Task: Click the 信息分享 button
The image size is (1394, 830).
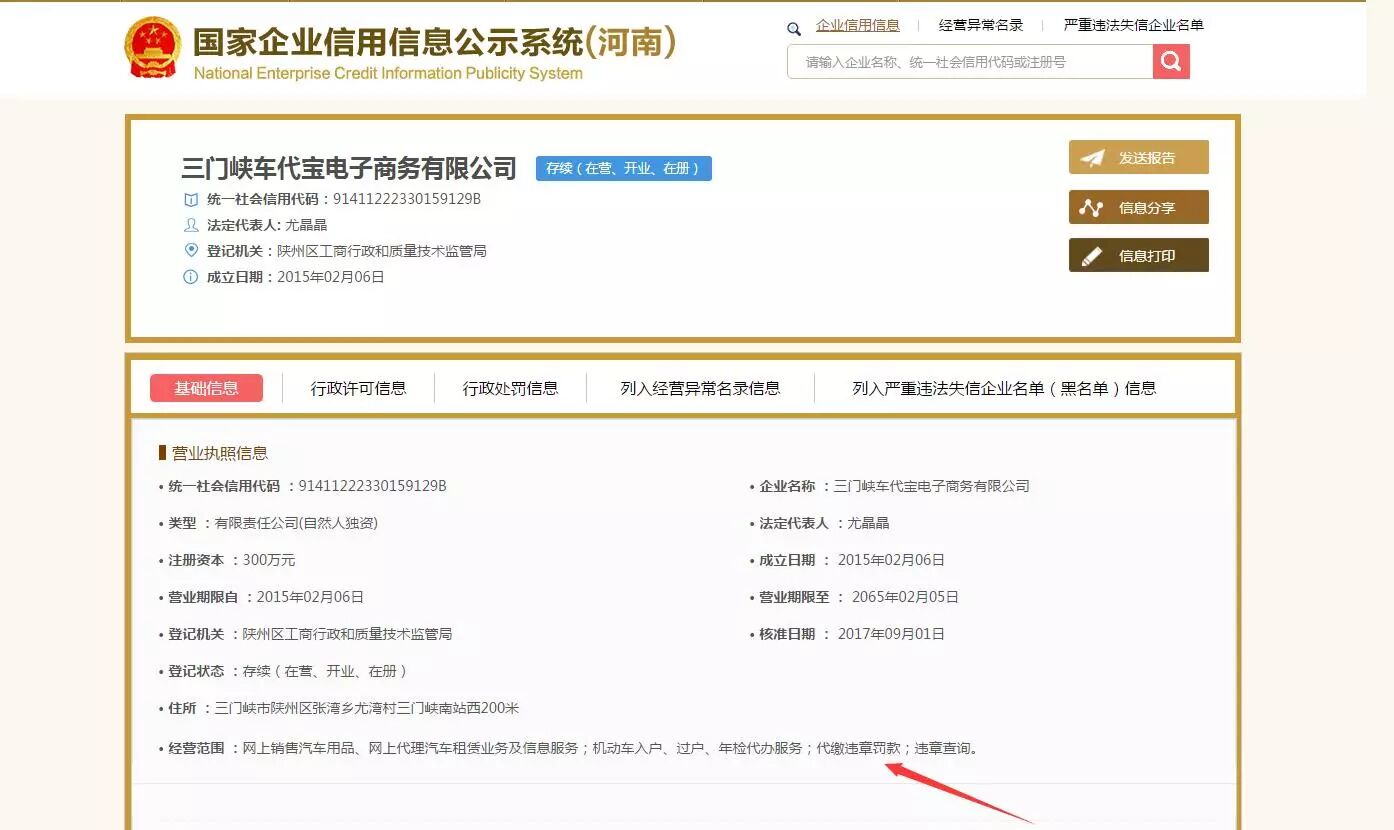Action: click(1139, 208)
